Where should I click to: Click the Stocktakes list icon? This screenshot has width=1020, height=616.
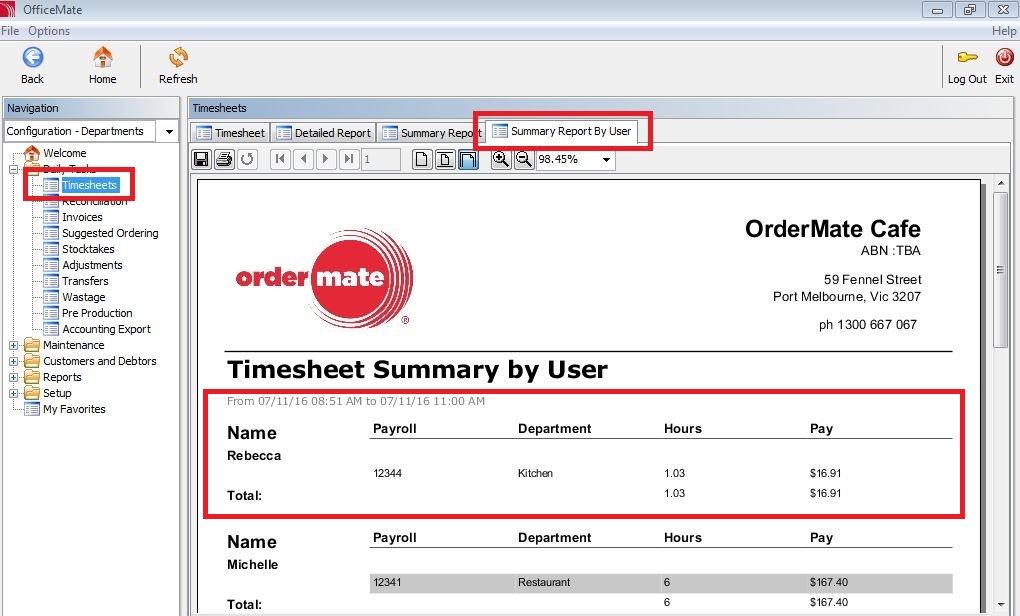51,249
